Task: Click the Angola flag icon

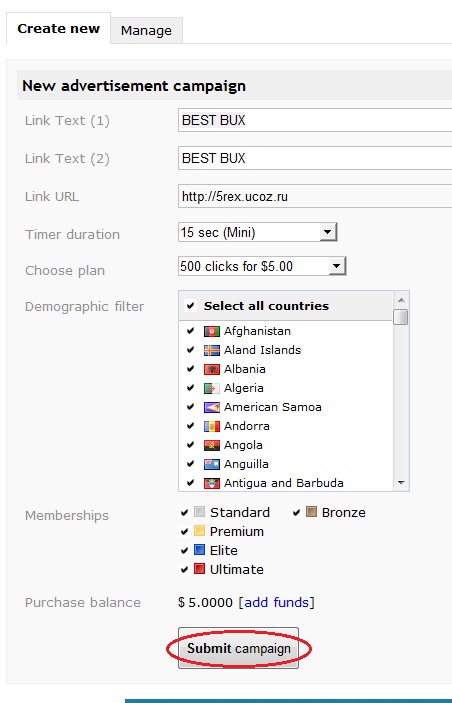Action: tap(212, 445)
